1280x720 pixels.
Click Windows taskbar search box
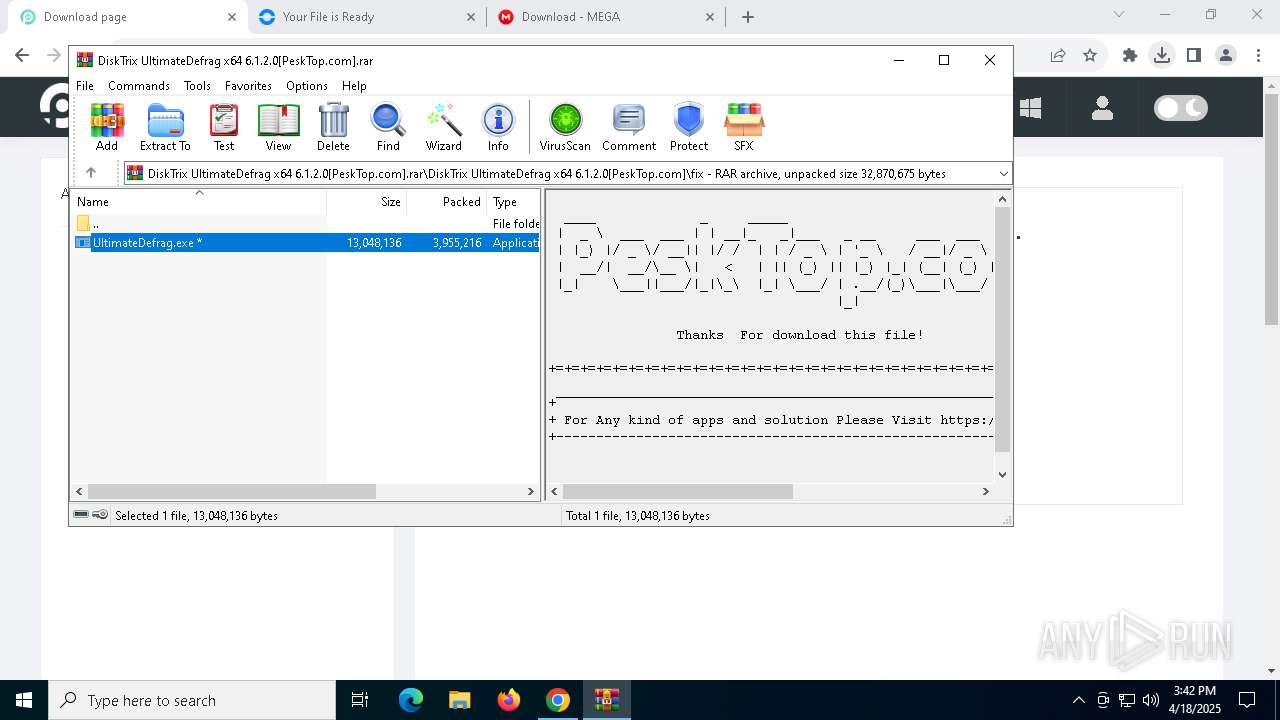click(x=192, y=700)
